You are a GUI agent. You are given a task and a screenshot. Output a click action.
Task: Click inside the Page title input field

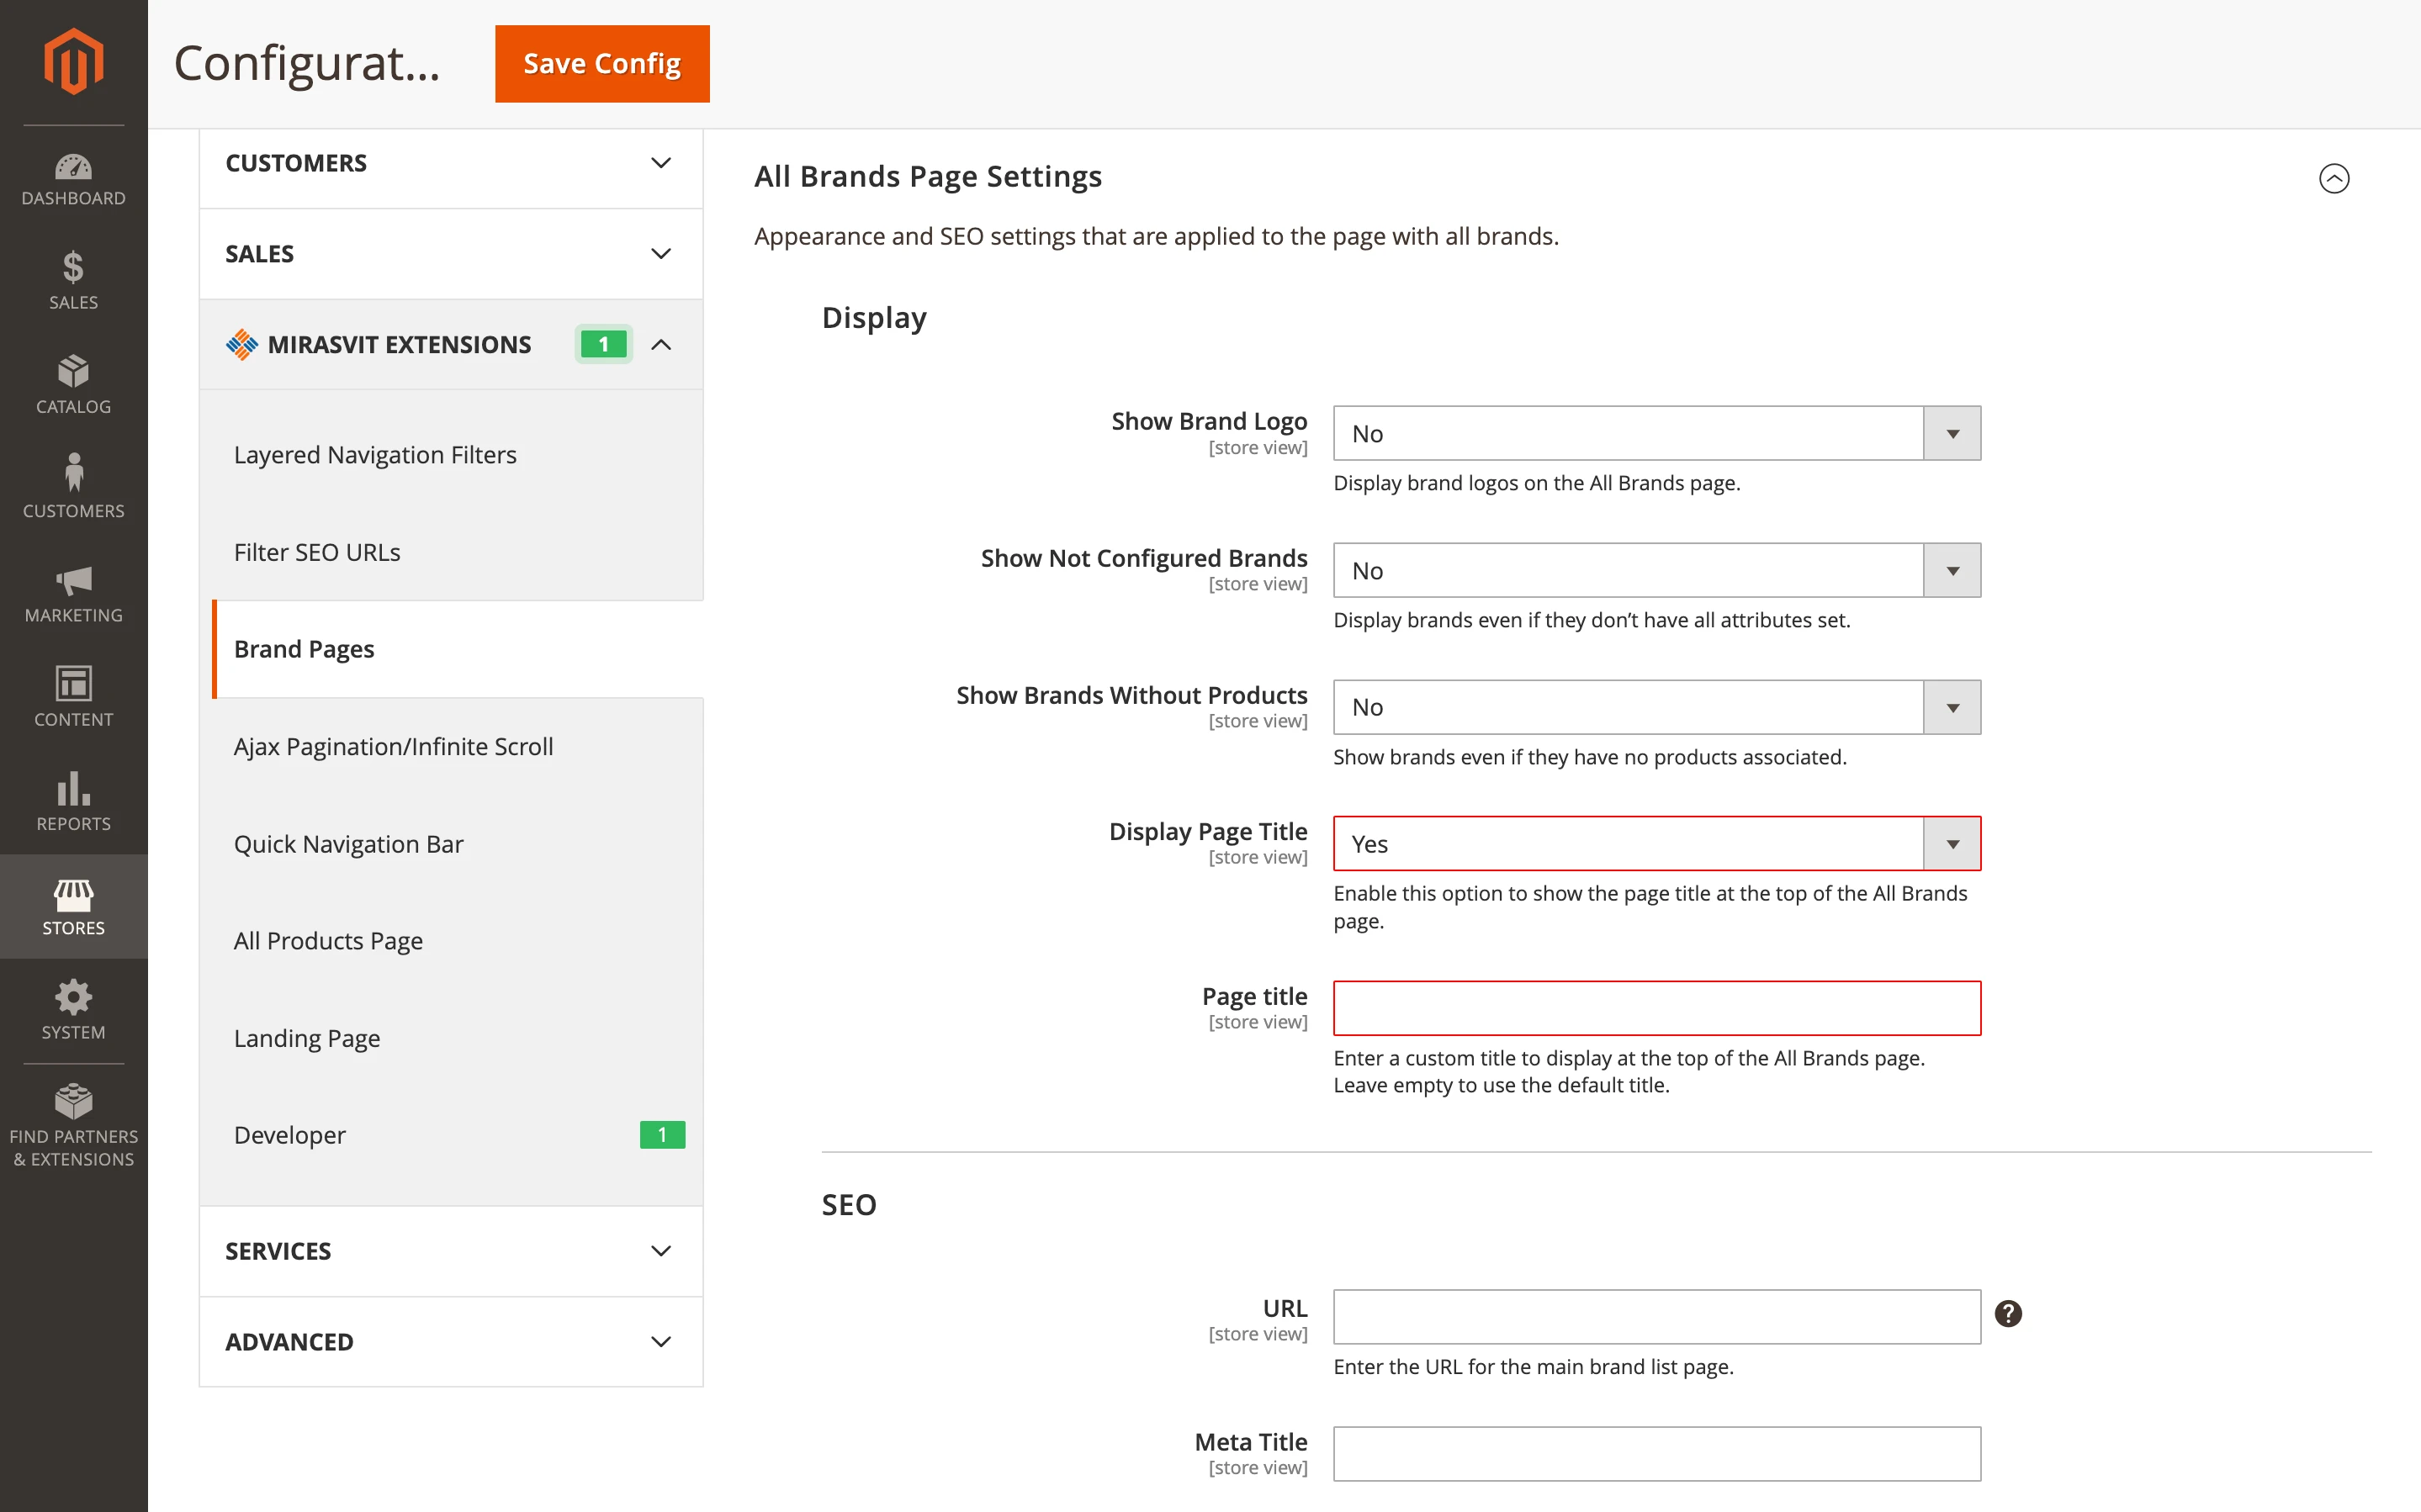[1655, 1008]
